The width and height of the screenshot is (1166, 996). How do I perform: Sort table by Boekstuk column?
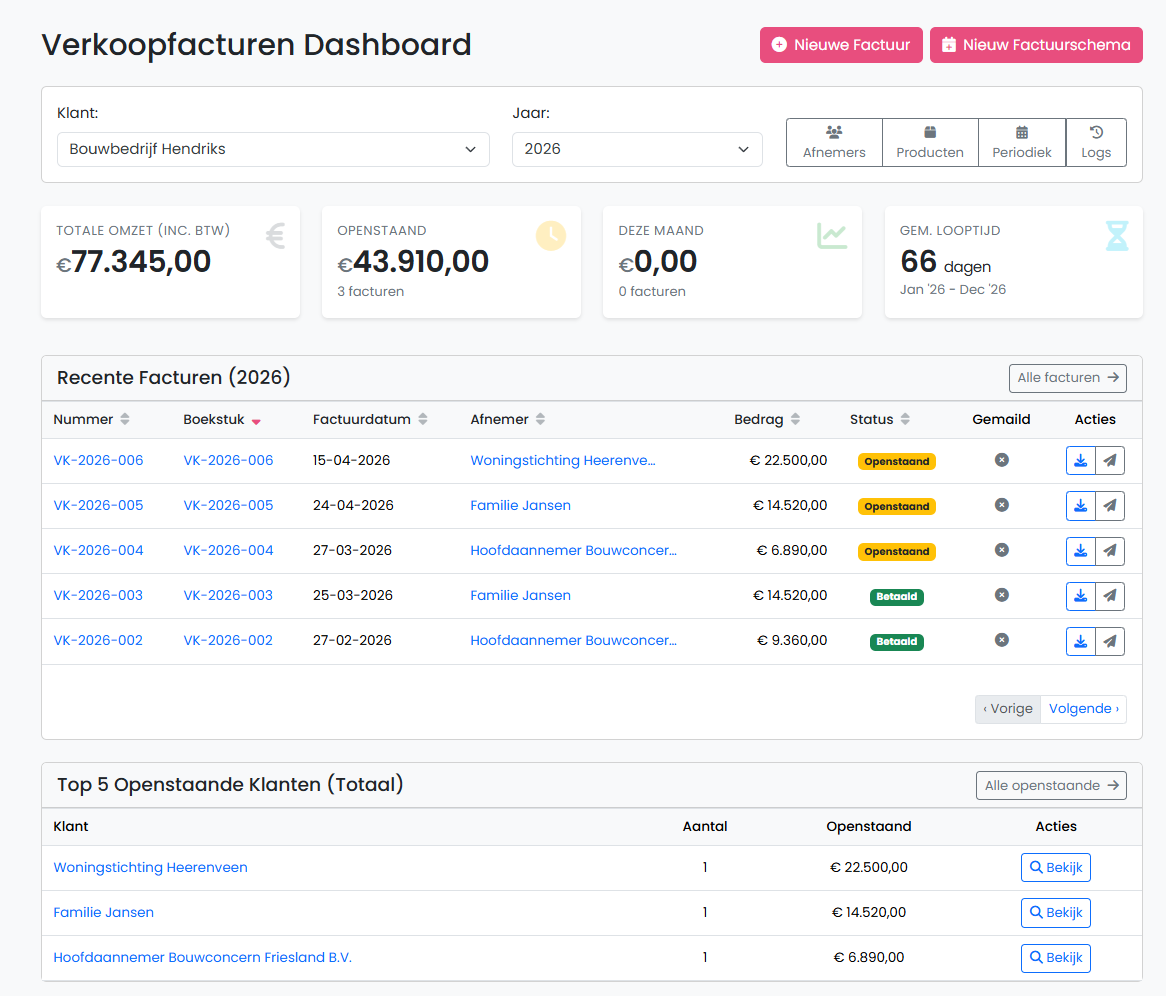coord(222,420)
